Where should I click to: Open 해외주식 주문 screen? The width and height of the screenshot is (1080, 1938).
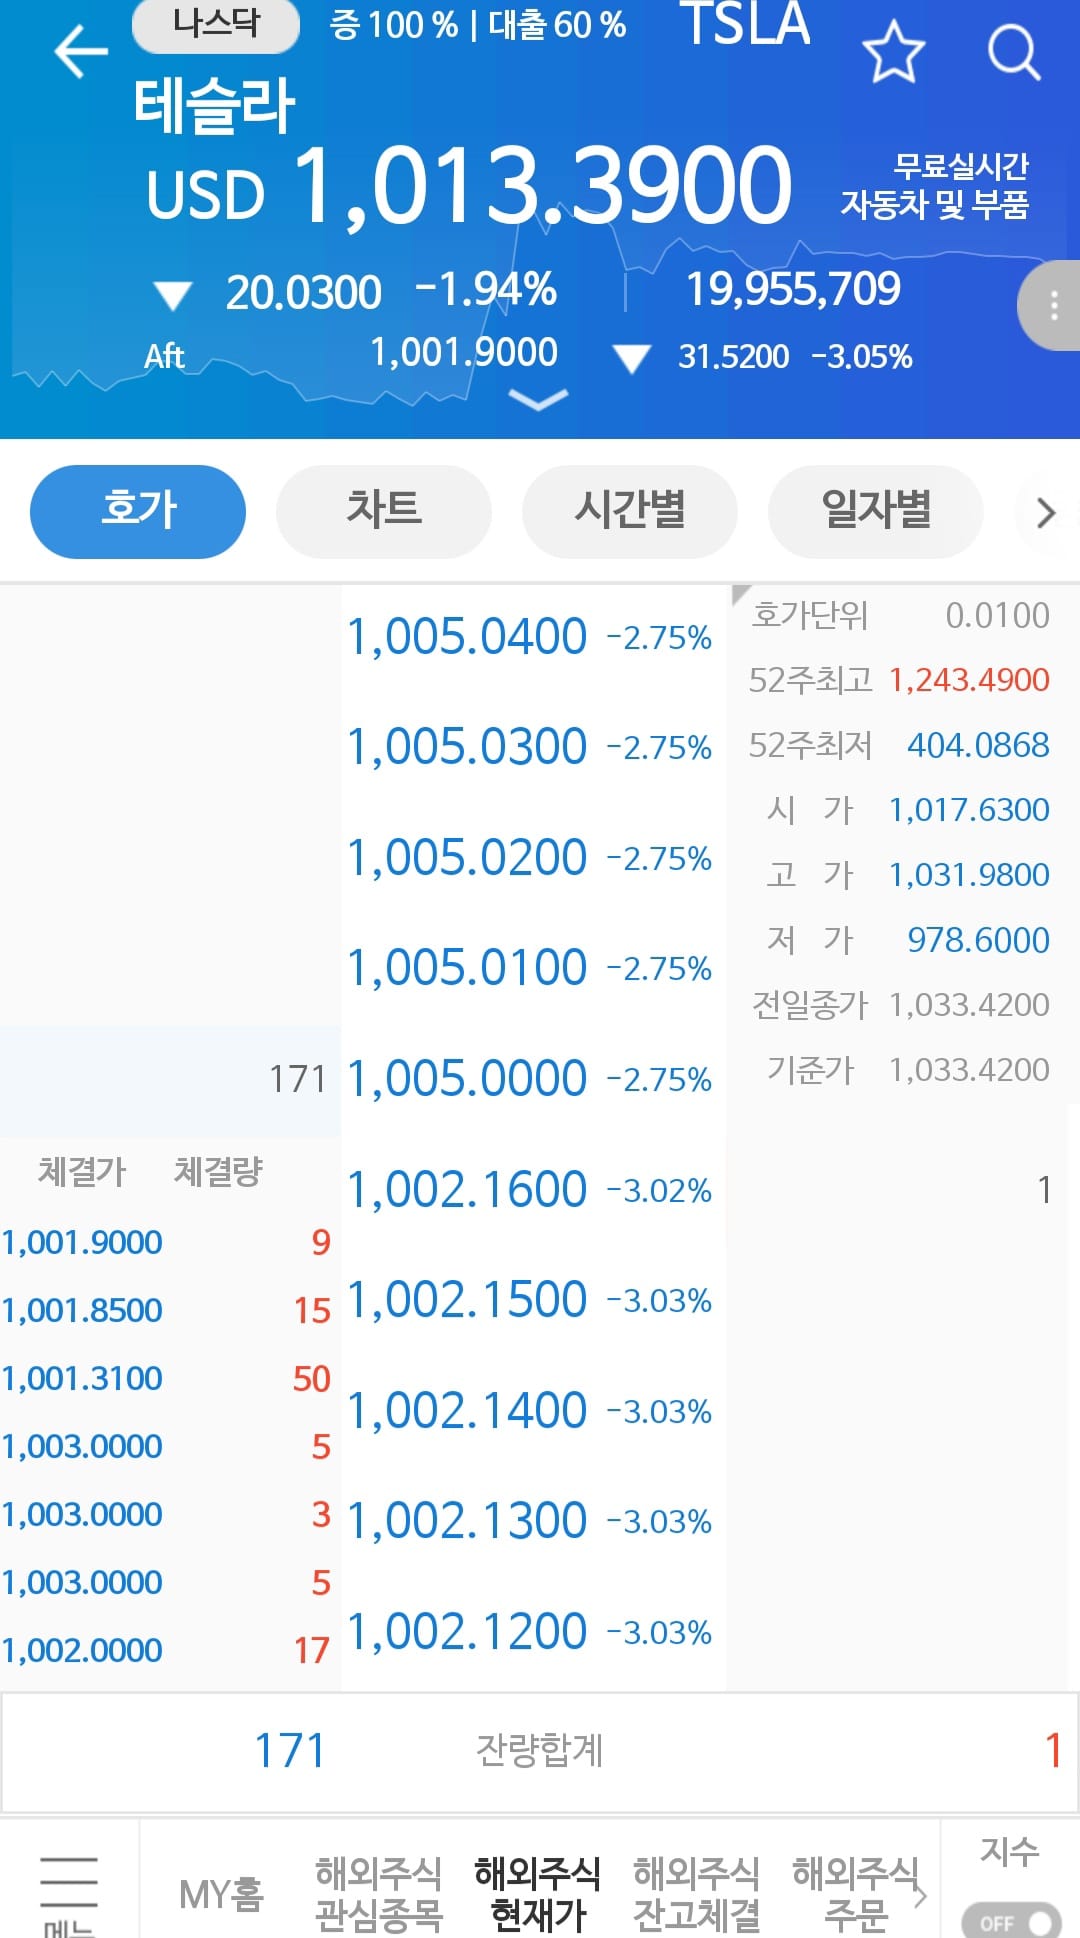(855, 1894)
